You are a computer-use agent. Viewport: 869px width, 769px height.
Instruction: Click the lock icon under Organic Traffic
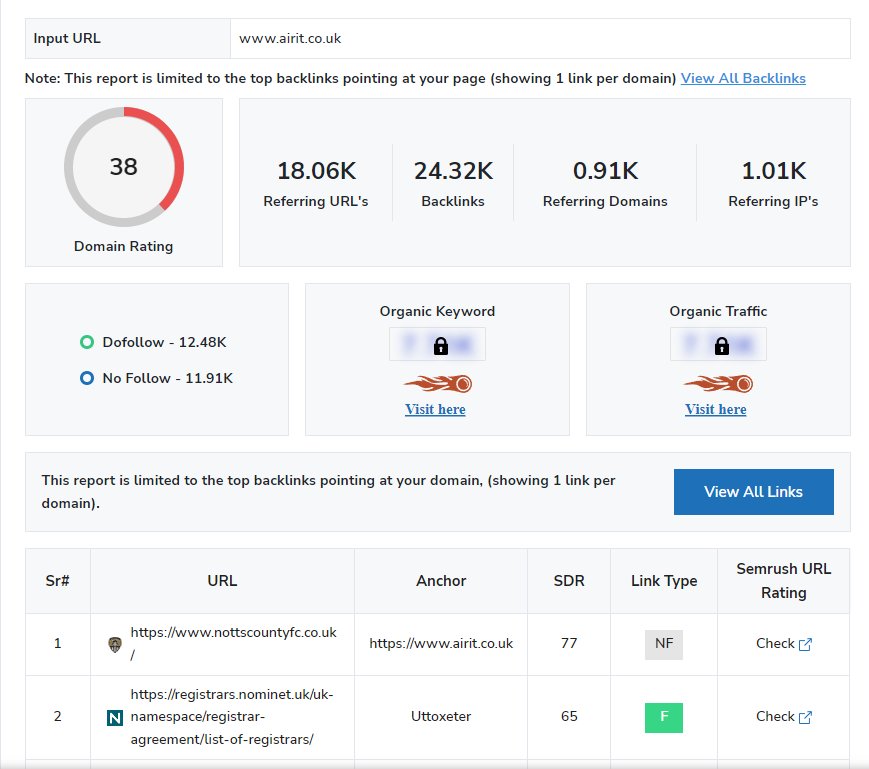[x=721, y=346]
